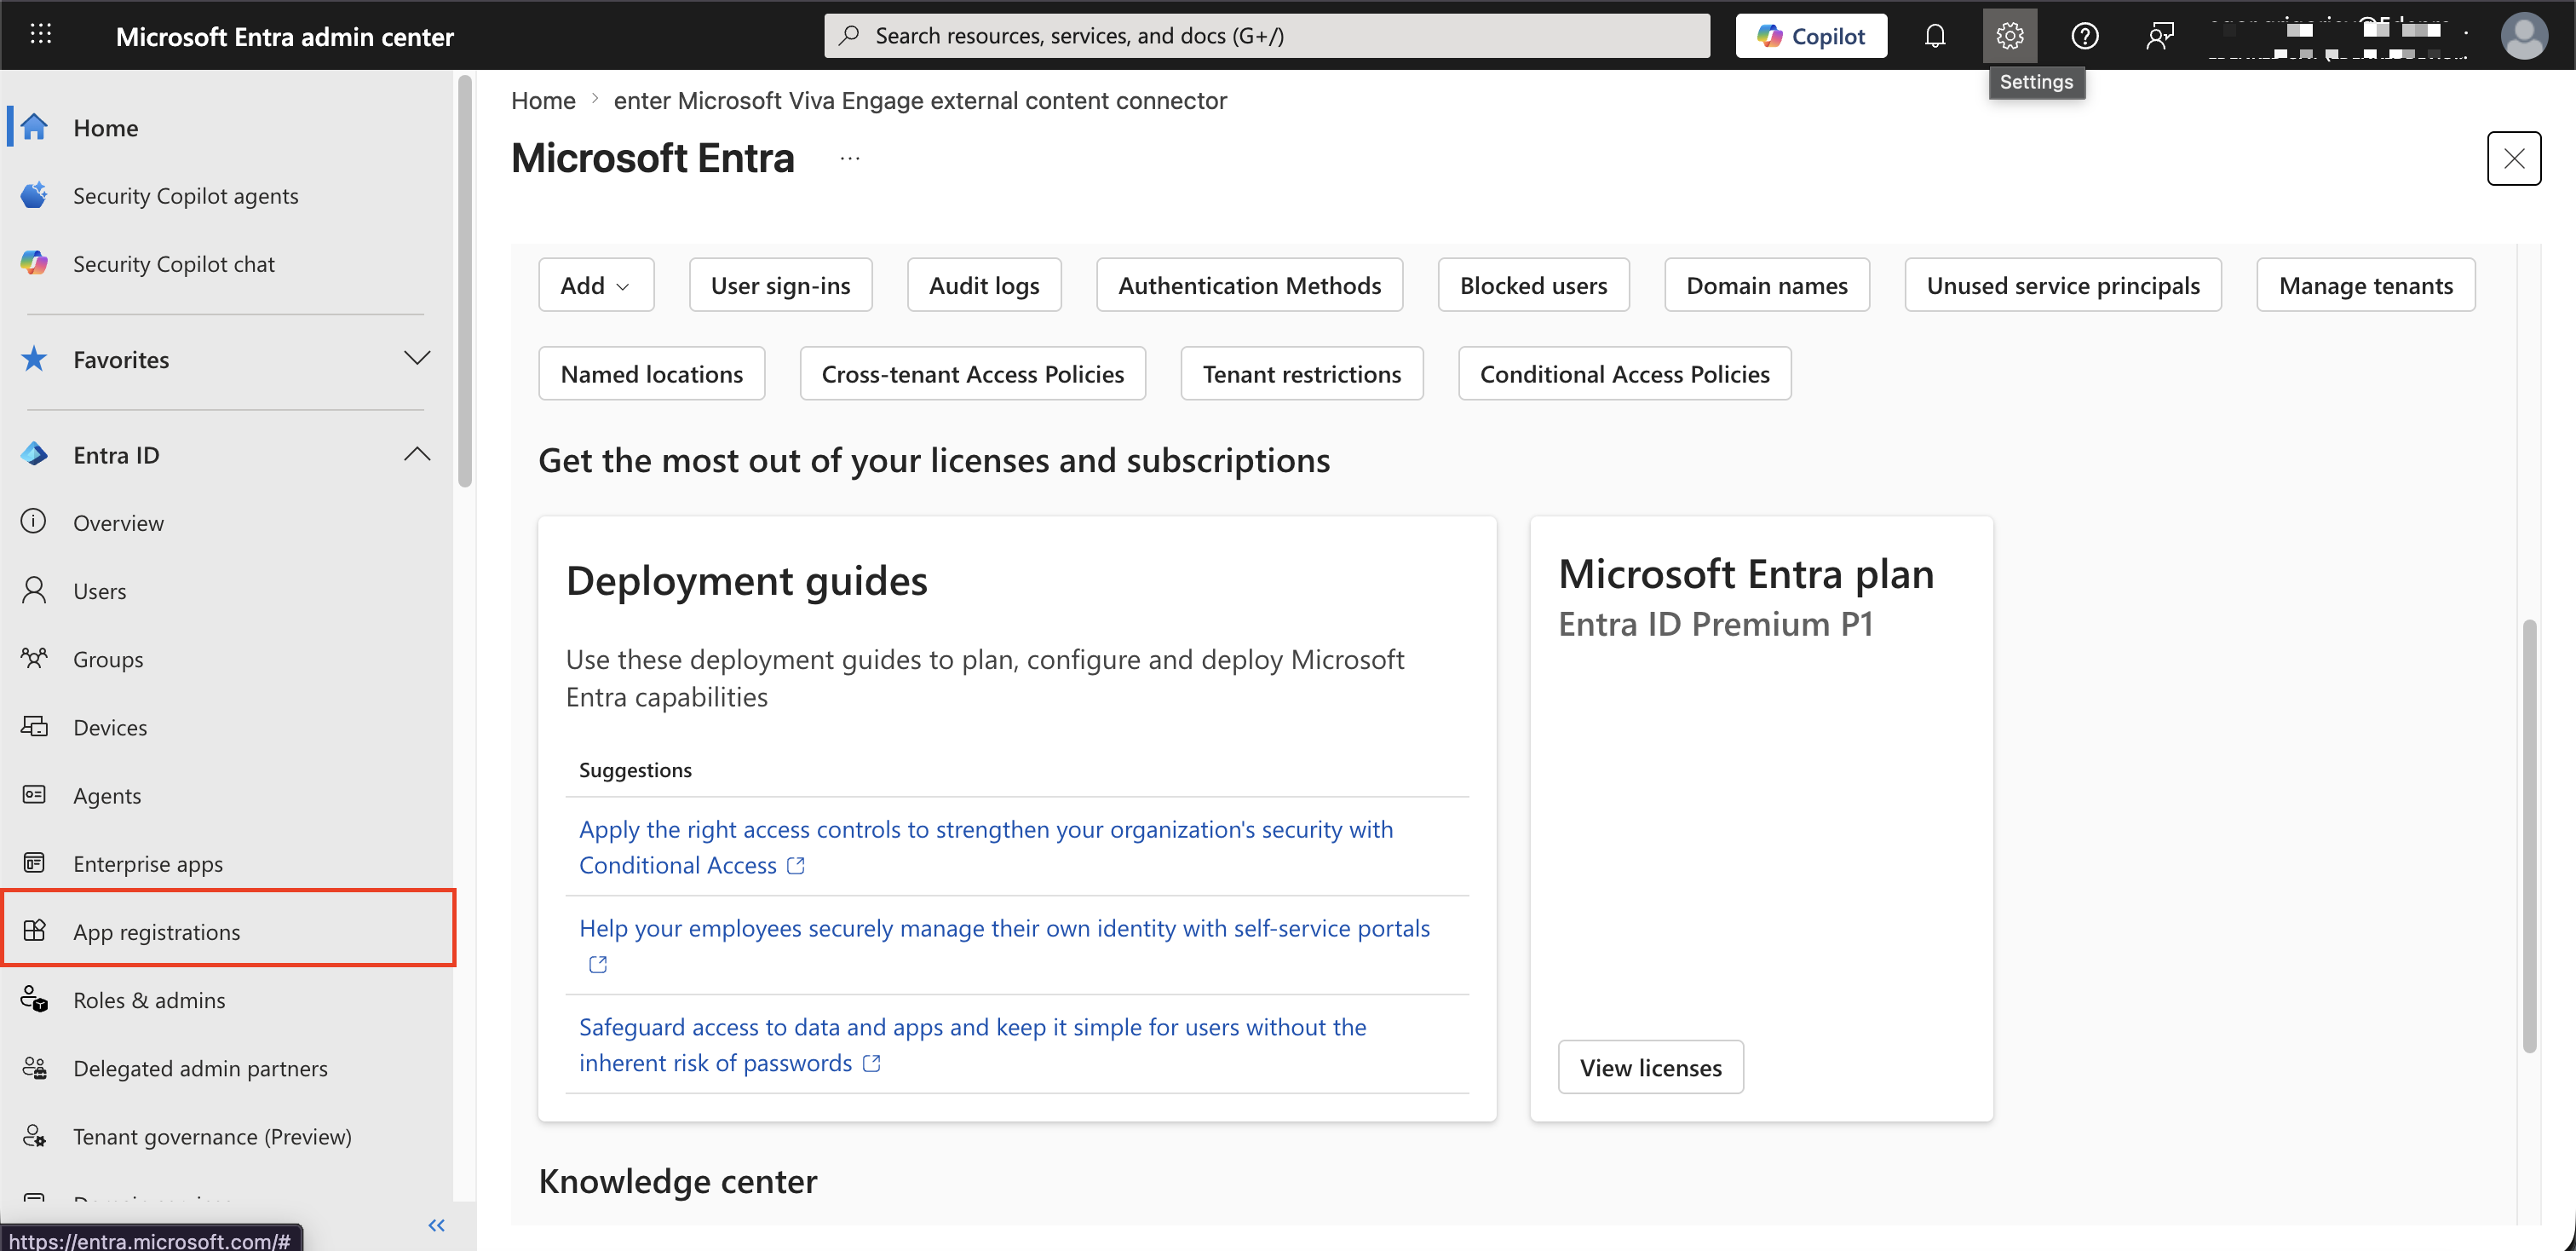The height and width of the screenshot is (1251, 2576).
Task: Select the Favorites star icon
Action: coord(34,358)
